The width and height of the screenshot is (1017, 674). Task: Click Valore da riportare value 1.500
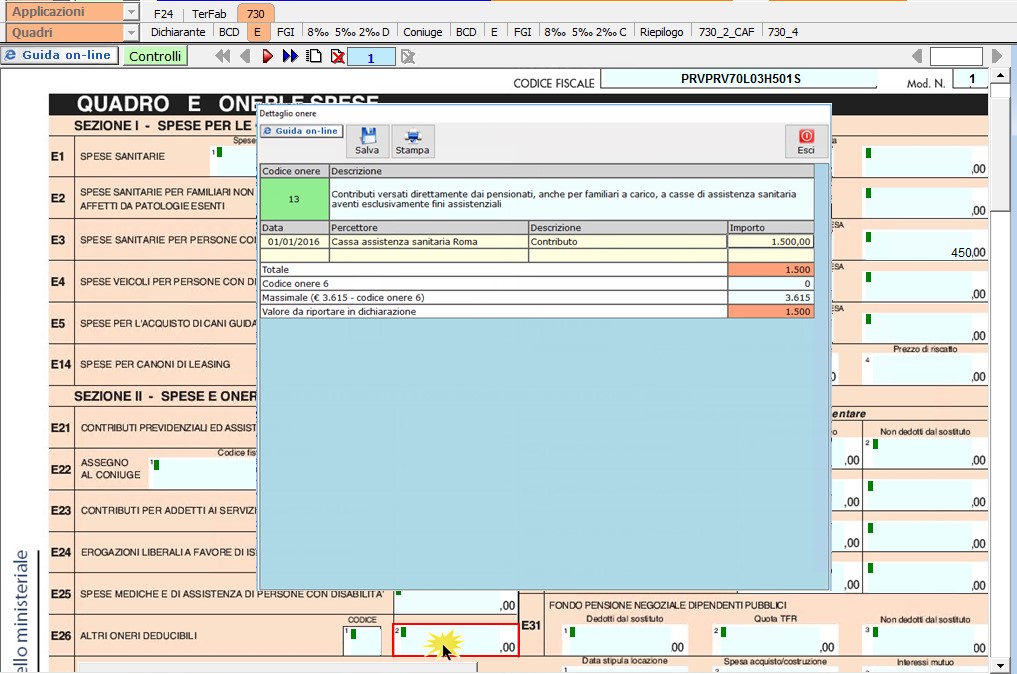(x=771, y=311)
